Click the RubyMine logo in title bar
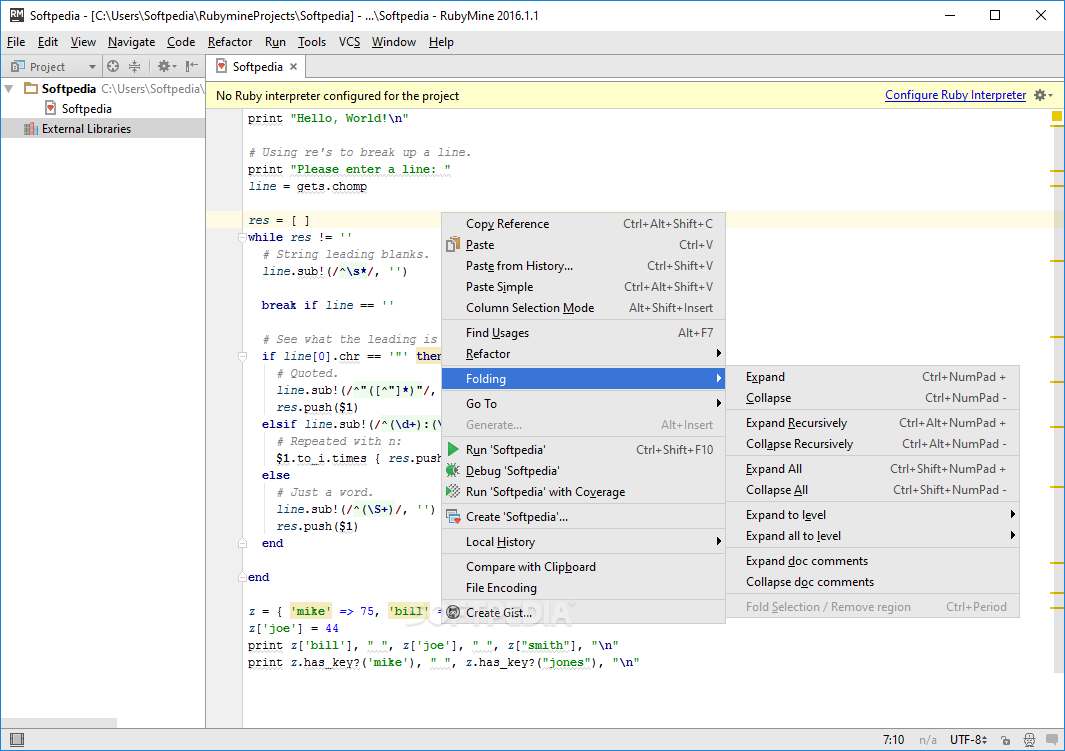This screenshot has height=751, width=1065. (x=16, y=15)
